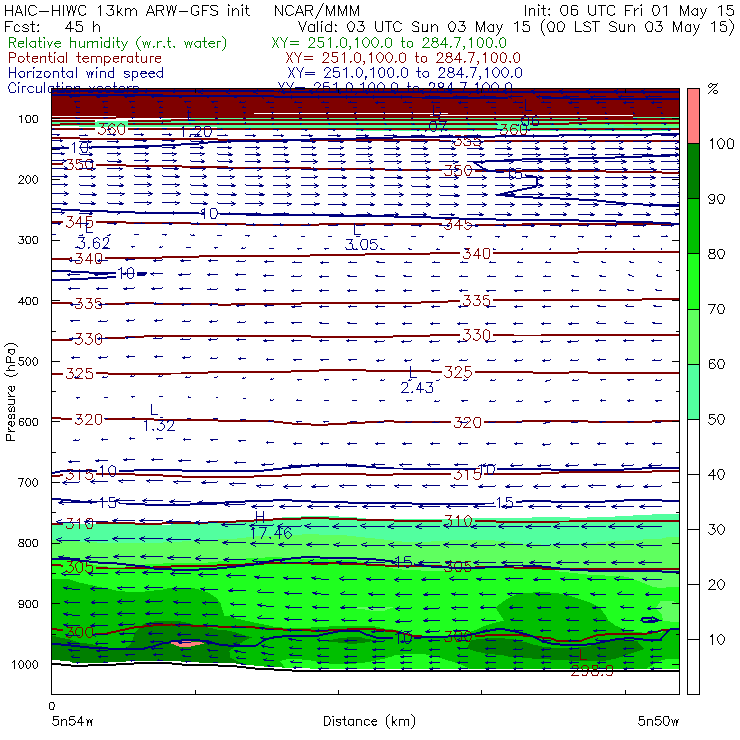The height and width of the screenshot is (740, 740).
Task: Click the white 40–50 color bar segment
Action: [x=693, y=446]
